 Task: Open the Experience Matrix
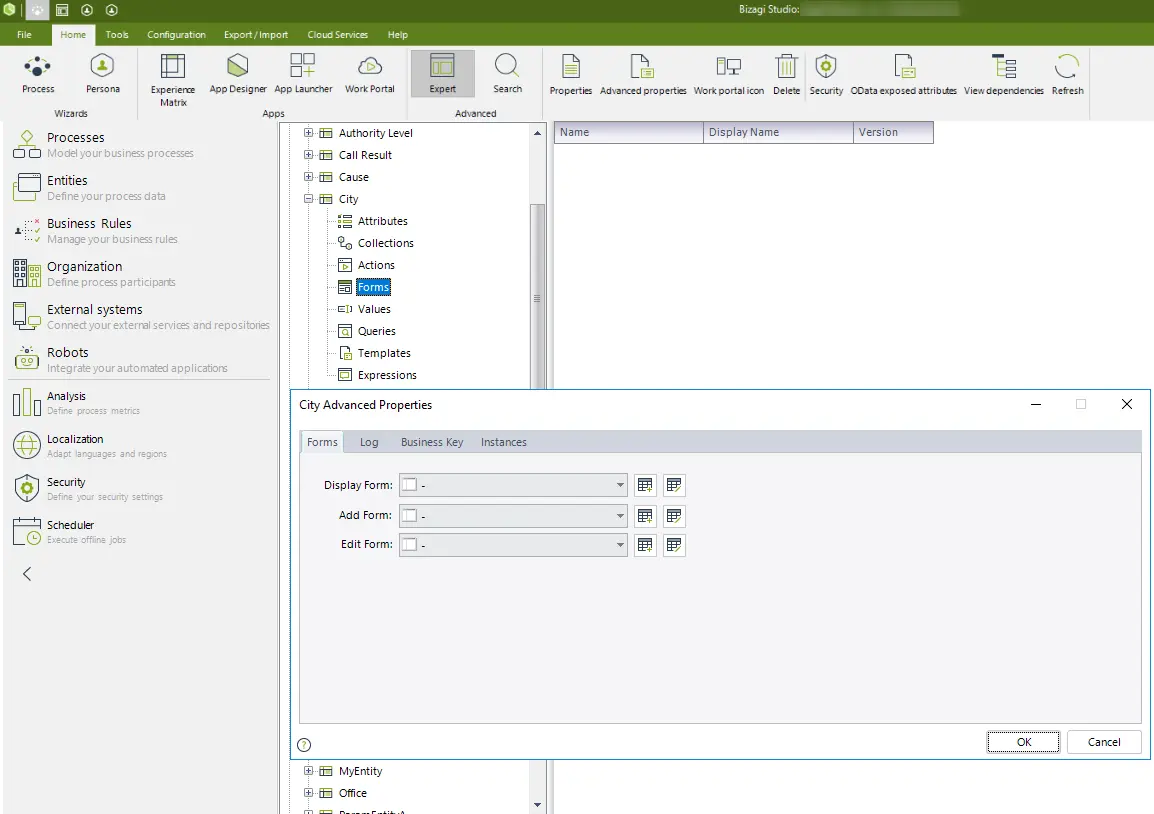coord(173,79)
